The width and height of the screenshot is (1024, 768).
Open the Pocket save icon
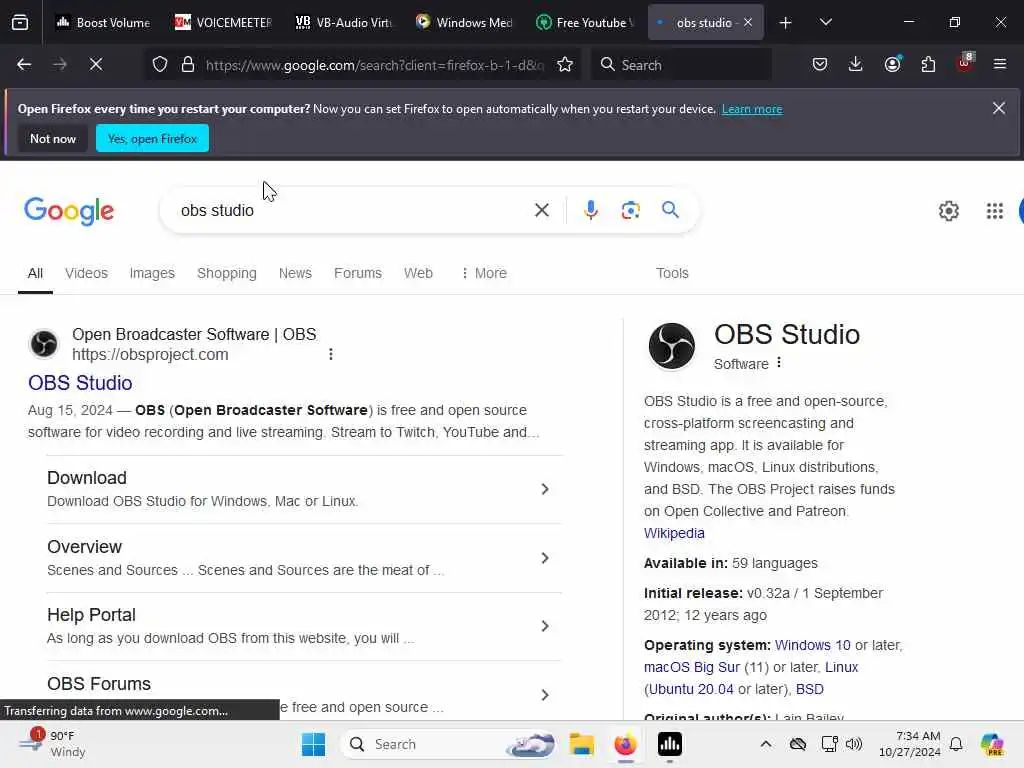(820, 65)
